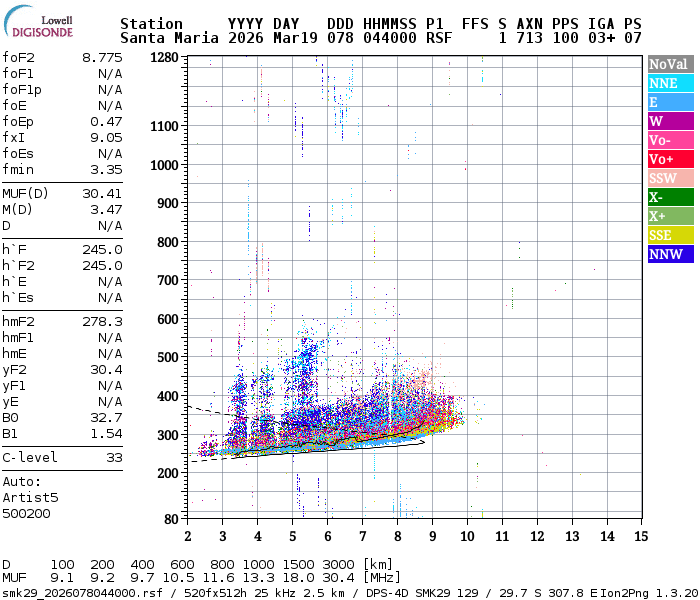This screenshot has width=700, height=600.
Task: Click the yF2 value 30.4
Action: 106,370
